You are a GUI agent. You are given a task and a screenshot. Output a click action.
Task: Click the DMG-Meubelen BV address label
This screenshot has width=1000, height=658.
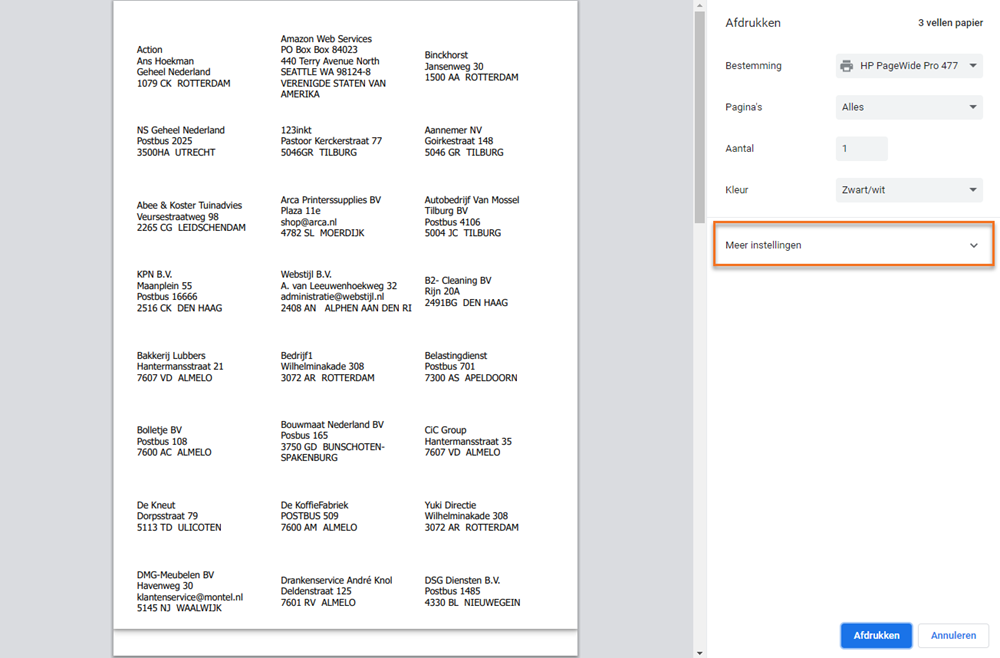click(190, 592)
